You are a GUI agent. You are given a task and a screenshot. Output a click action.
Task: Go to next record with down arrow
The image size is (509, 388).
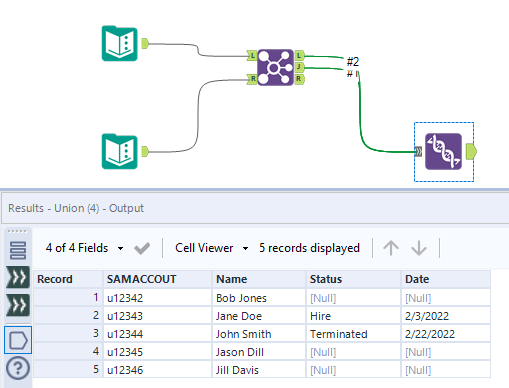[419, 248]
